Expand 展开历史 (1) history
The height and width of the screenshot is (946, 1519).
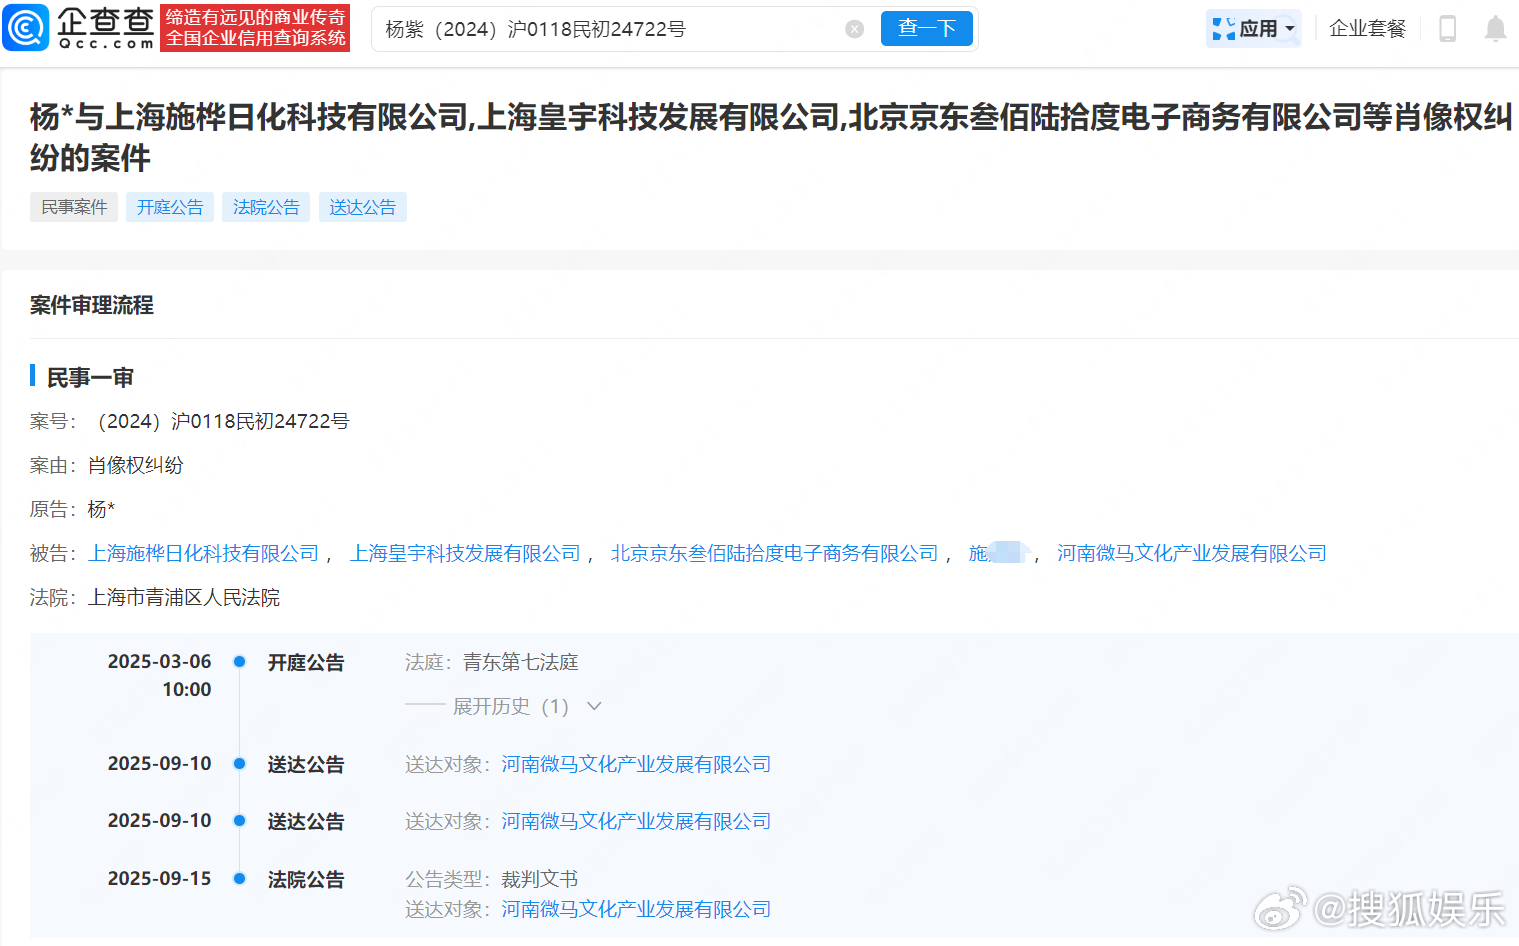pos(511,707)
